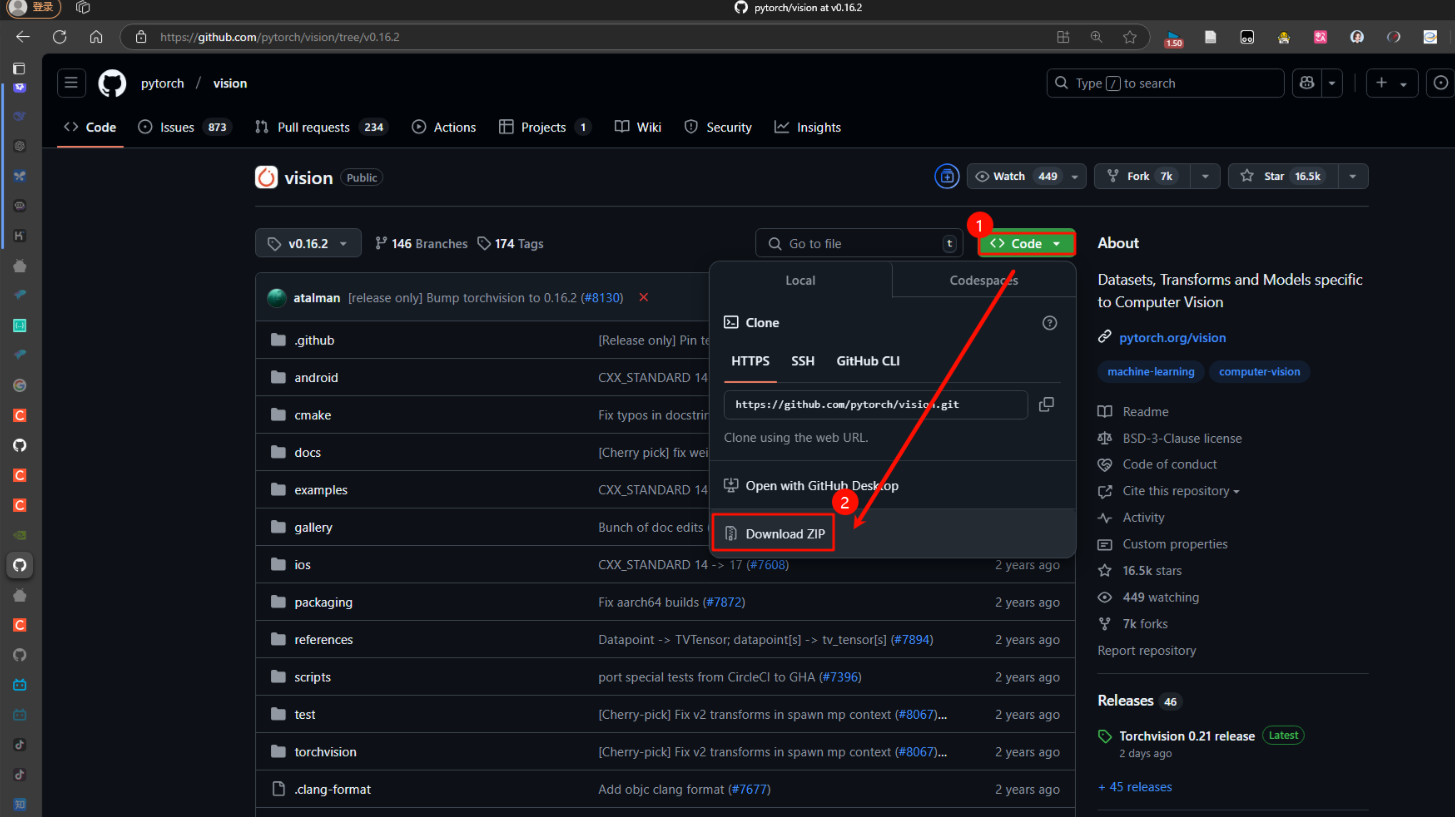The height and width of the screenshot is (817, 1455).
Task: Expand the Fork dropdown arrow
Action: coord(1205,176)
